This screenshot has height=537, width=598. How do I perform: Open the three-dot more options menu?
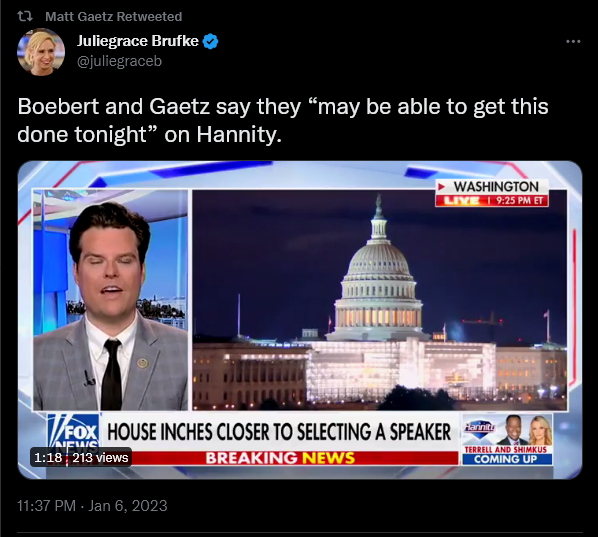pyautogui.click(x=573, y=41)
